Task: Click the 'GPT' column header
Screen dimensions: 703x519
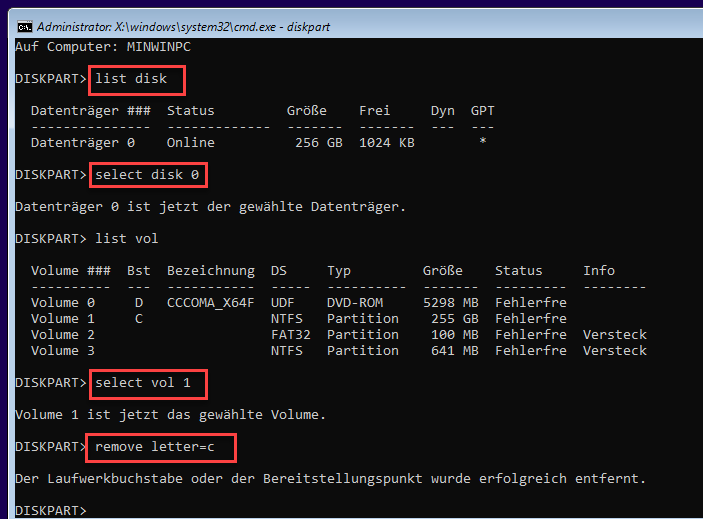Action: [483, 111]
